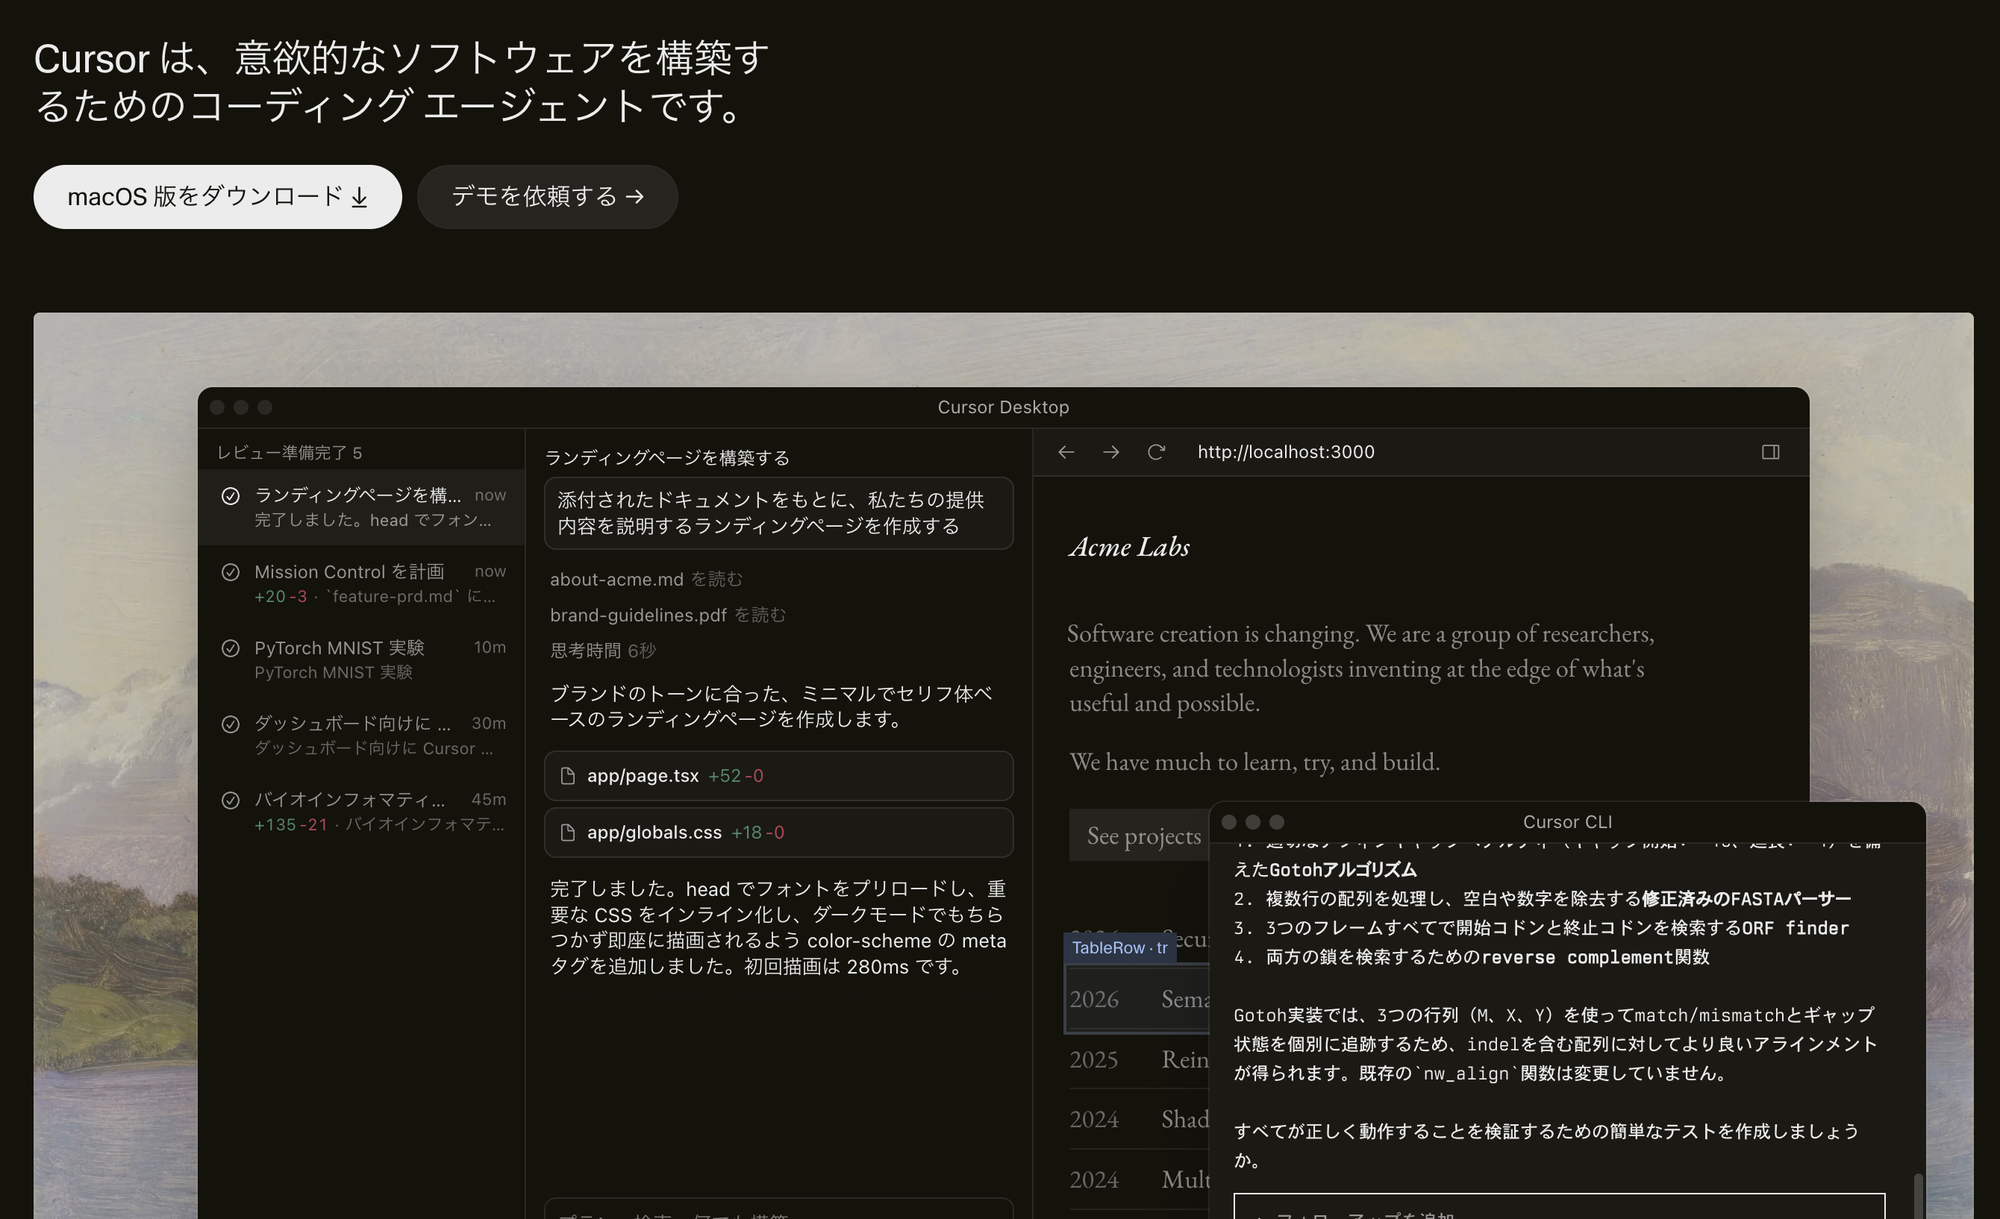Click the +135 -21 change summary
This screenshot has width=2000, height=1219.
(291, 825)
